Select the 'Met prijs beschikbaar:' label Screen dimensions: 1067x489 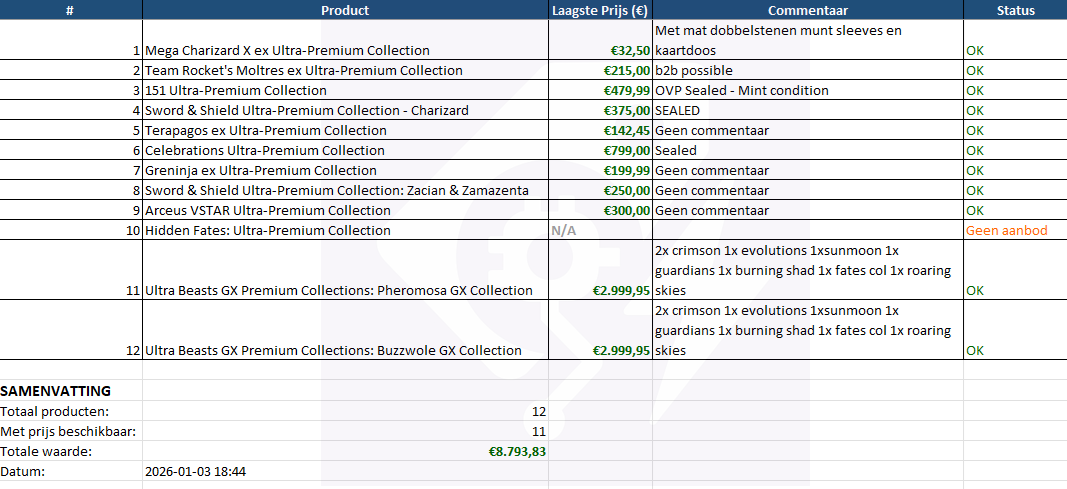tap(68, 431)
